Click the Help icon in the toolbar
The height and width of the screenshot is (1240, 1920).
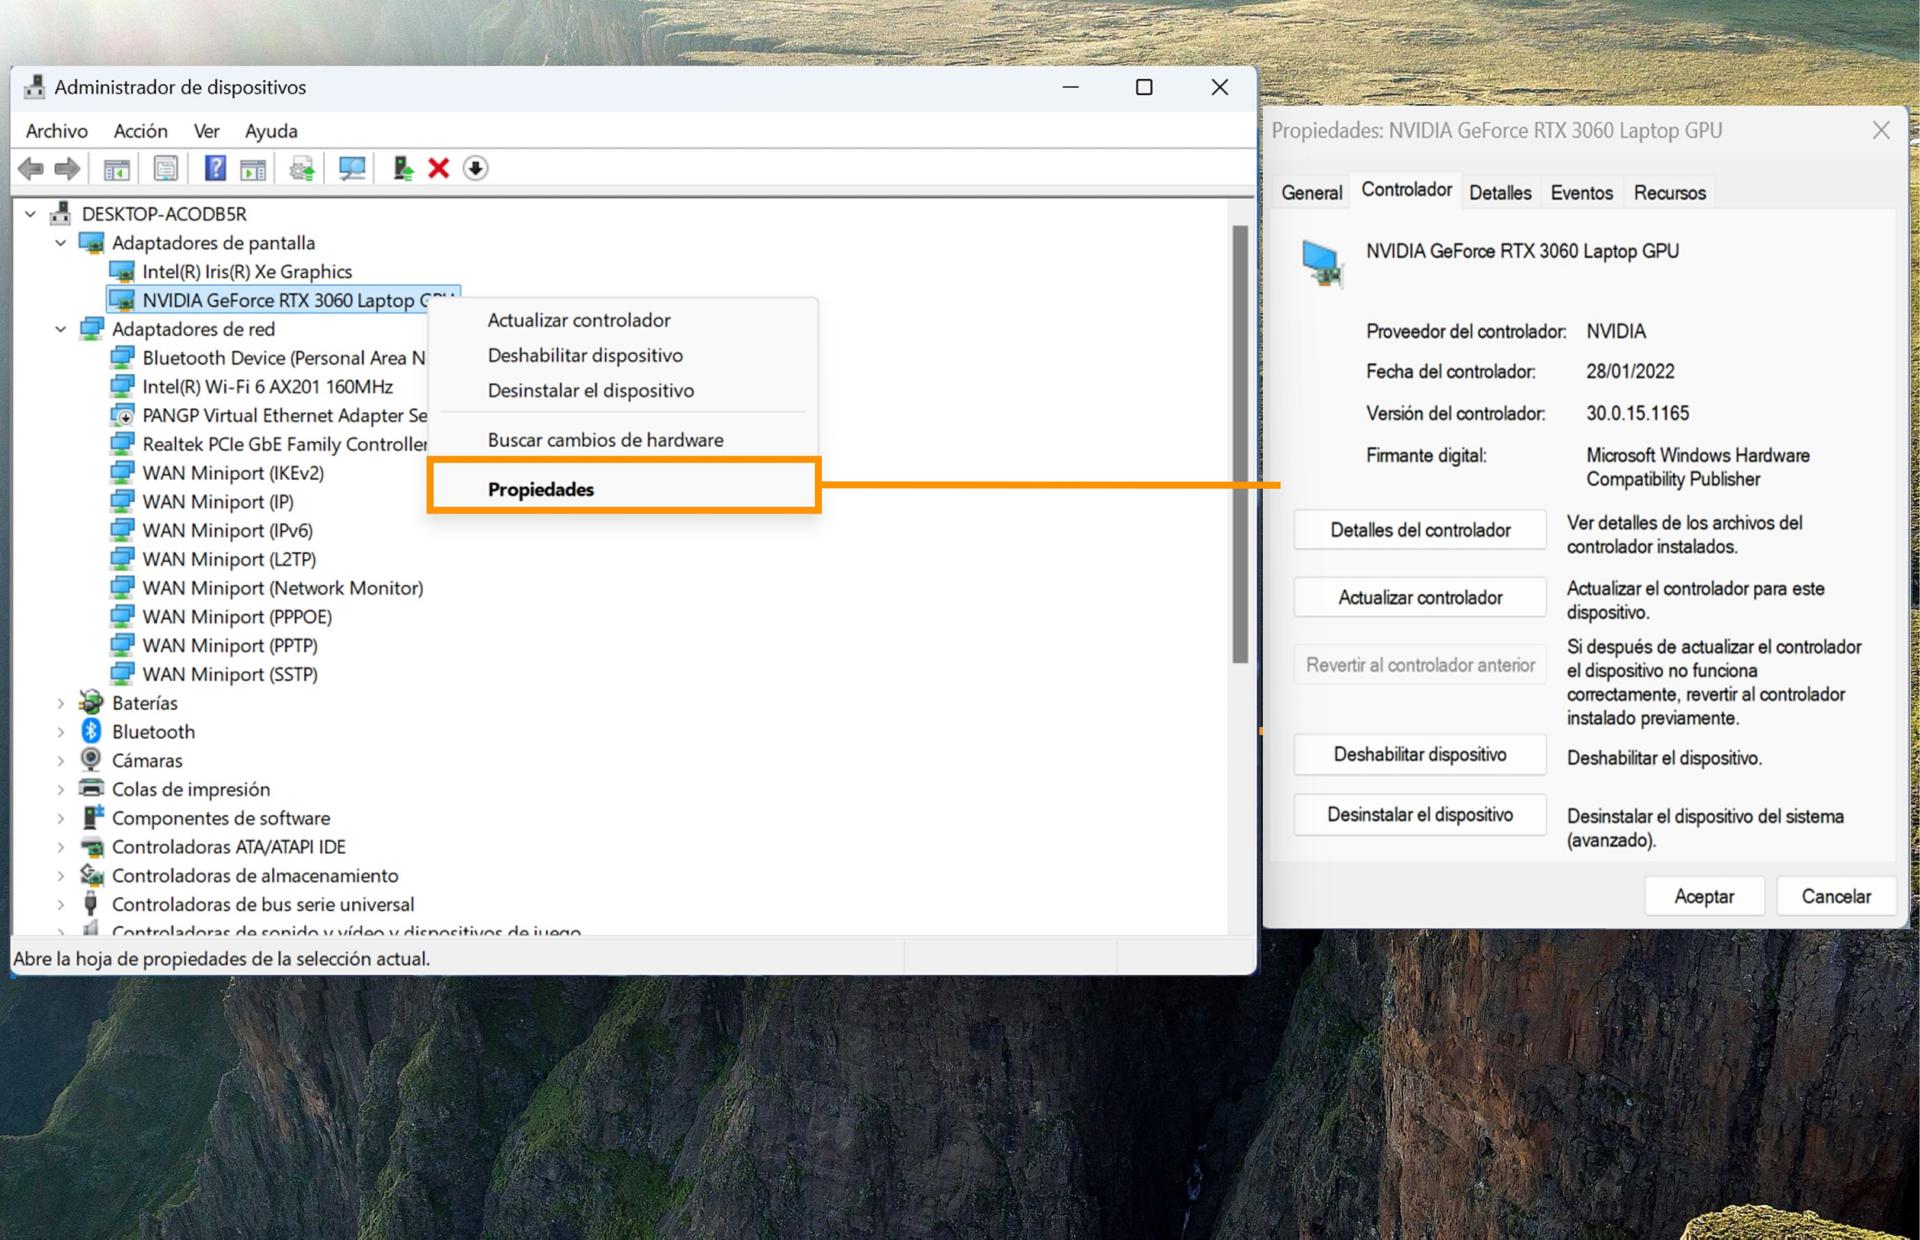coord(214,168)
